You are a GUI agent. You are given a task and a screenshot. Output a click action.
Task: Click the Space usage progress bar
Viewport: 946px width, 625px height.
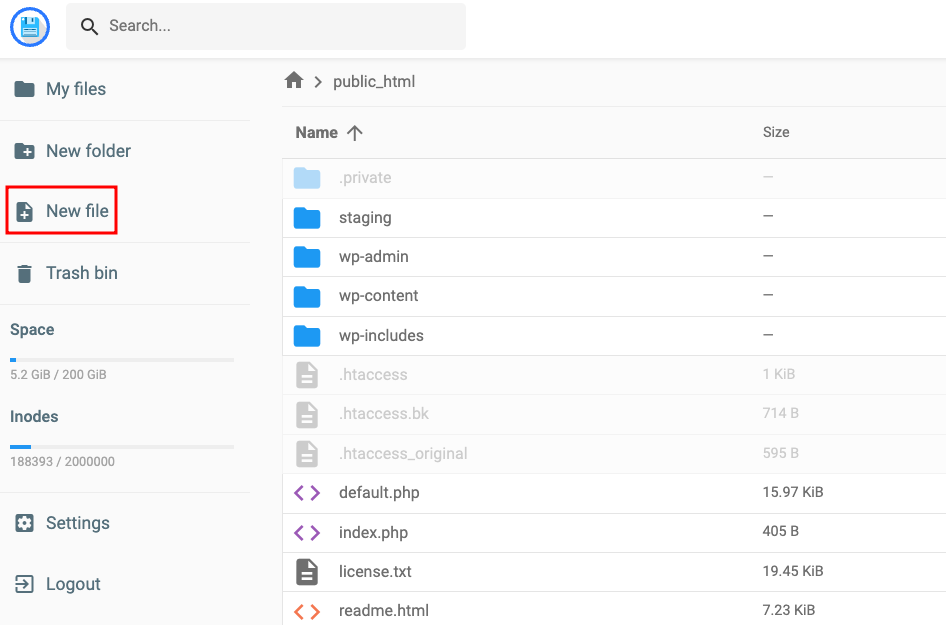[x=121, y=359]
